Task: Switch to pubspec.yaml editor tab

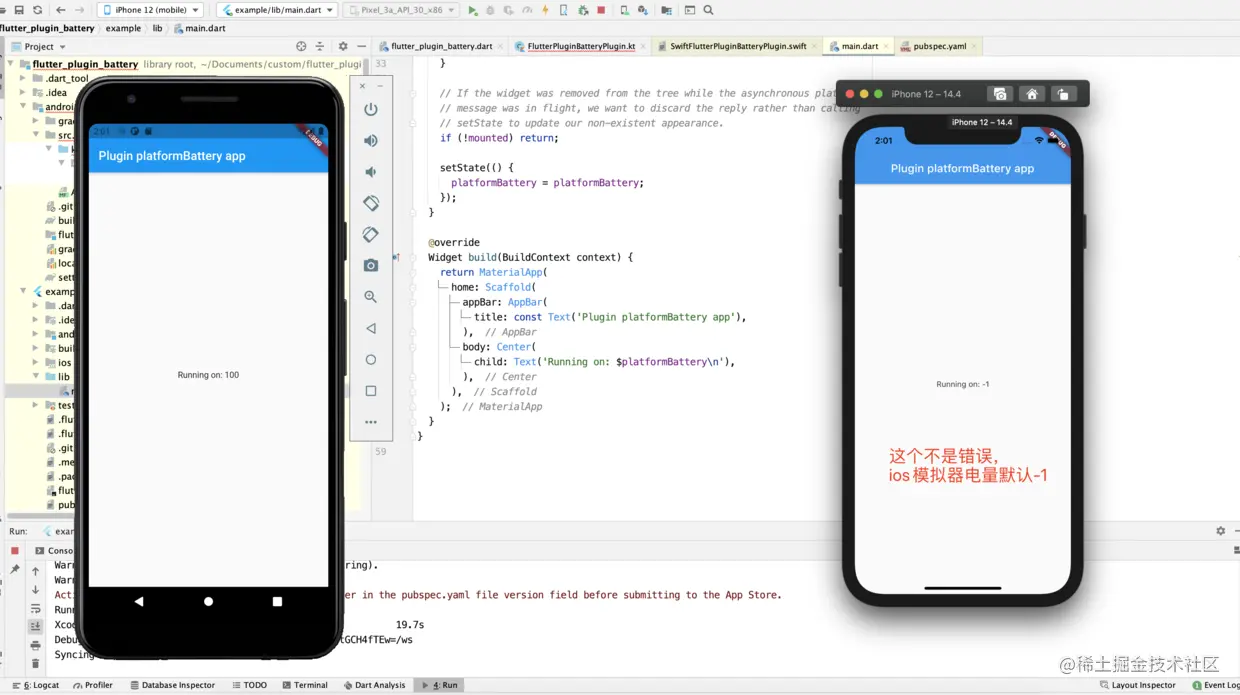Action: (939, 46)
